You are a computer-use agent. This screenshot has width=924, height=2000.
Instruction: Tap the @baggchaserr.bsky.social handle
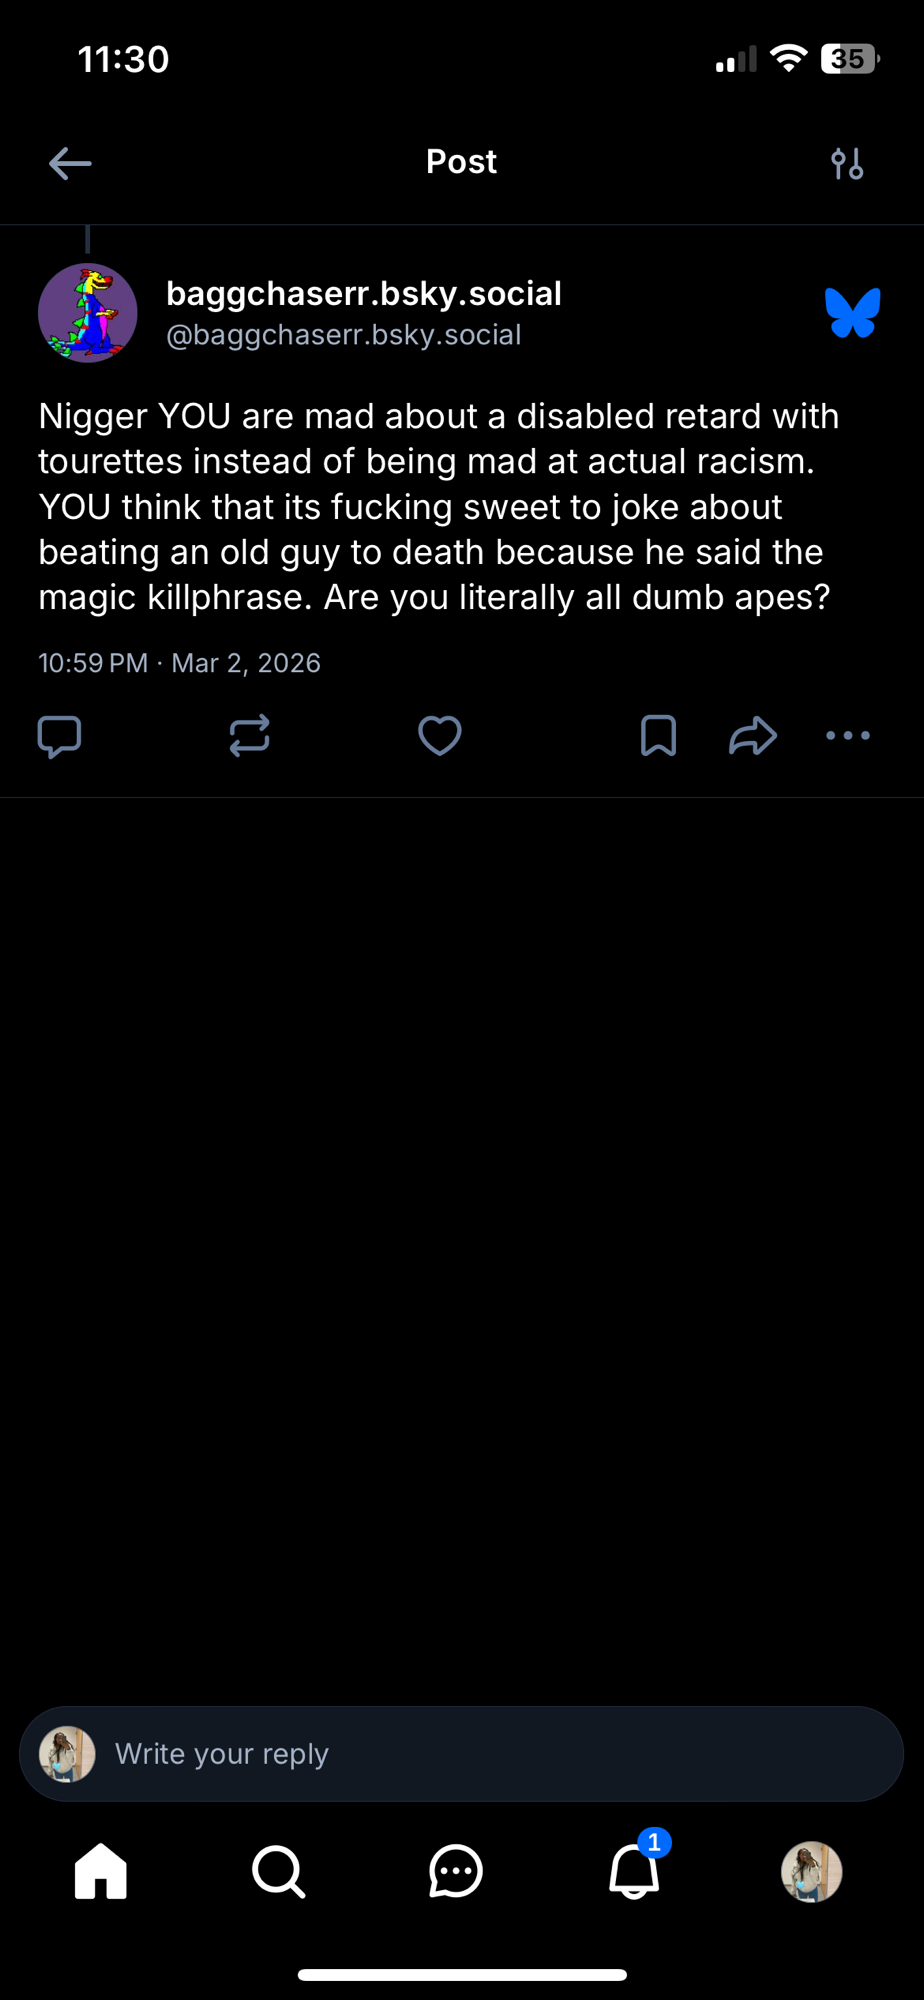tap(343, 335)
